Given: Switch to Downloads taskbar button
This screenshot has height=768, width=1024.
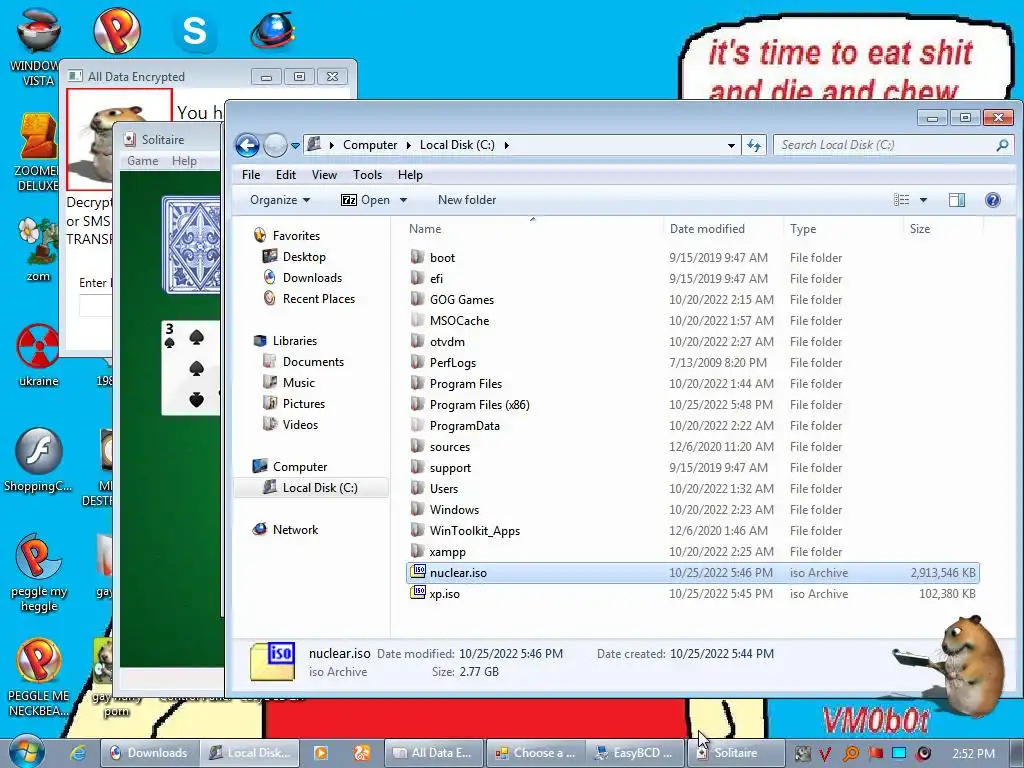Looking at the screenshot, I should tap(149, 753).
